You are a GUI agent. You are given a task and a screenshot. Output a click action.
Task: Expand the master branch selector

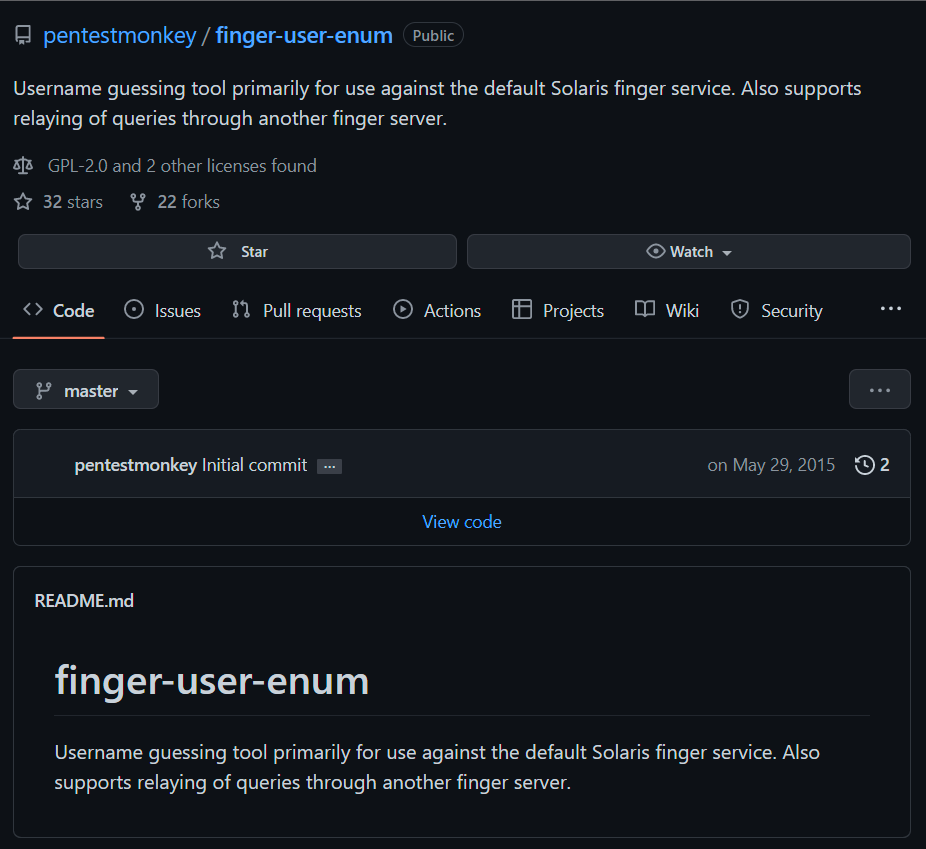coord(86,390)
